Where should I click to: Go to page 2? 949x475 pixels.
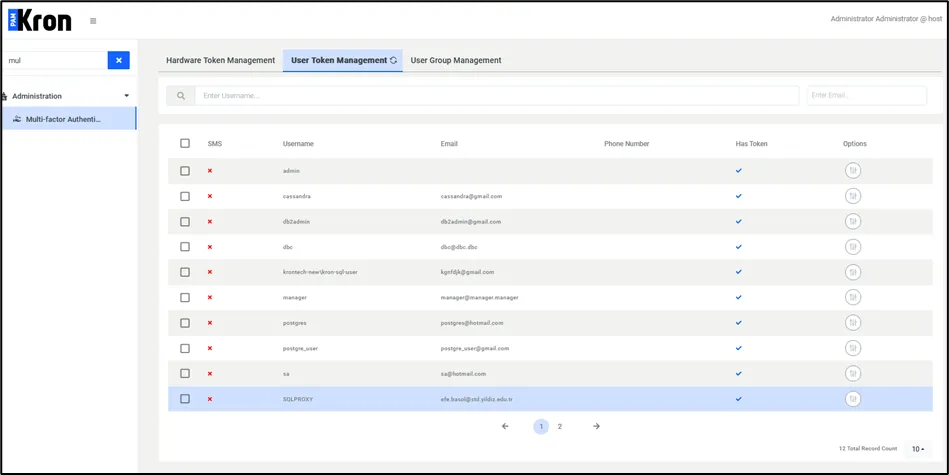click(x=560, y=427)
